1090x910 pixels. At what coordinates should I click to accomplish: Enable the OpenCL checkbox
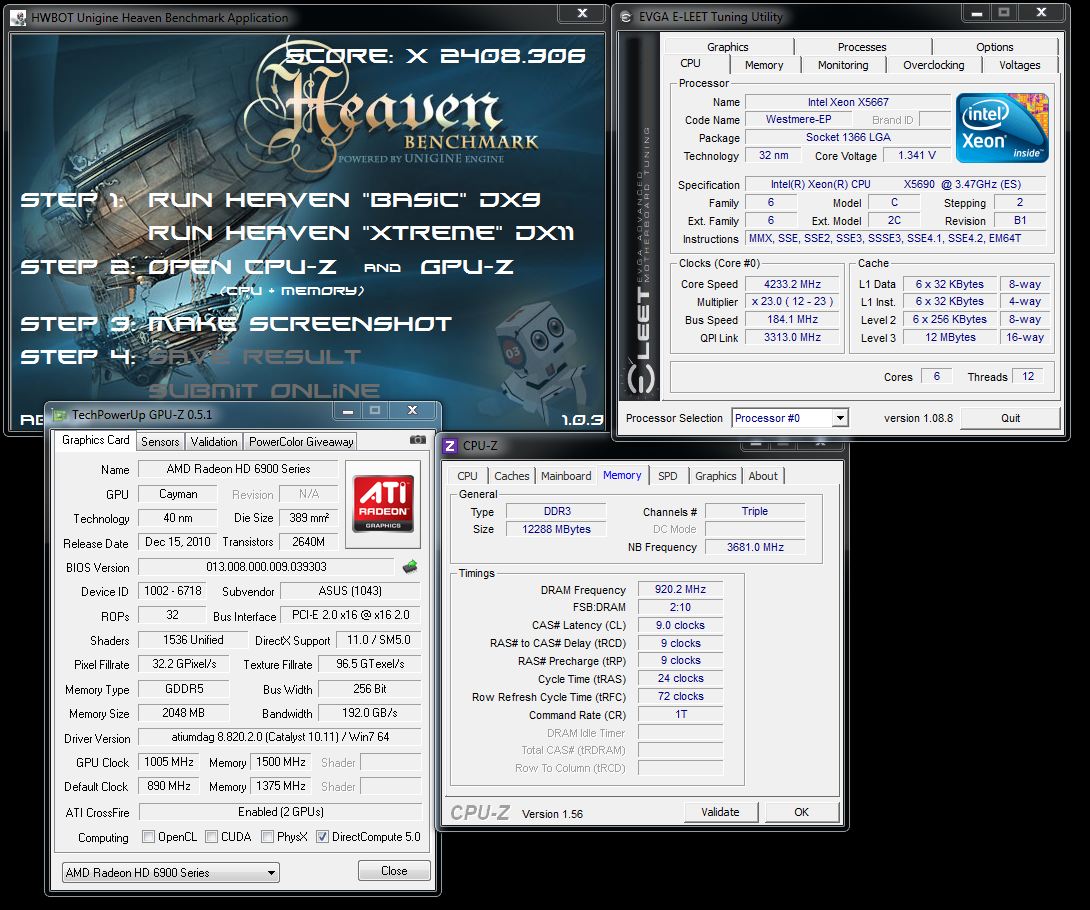pyautogui.click(x=148, y=836)
